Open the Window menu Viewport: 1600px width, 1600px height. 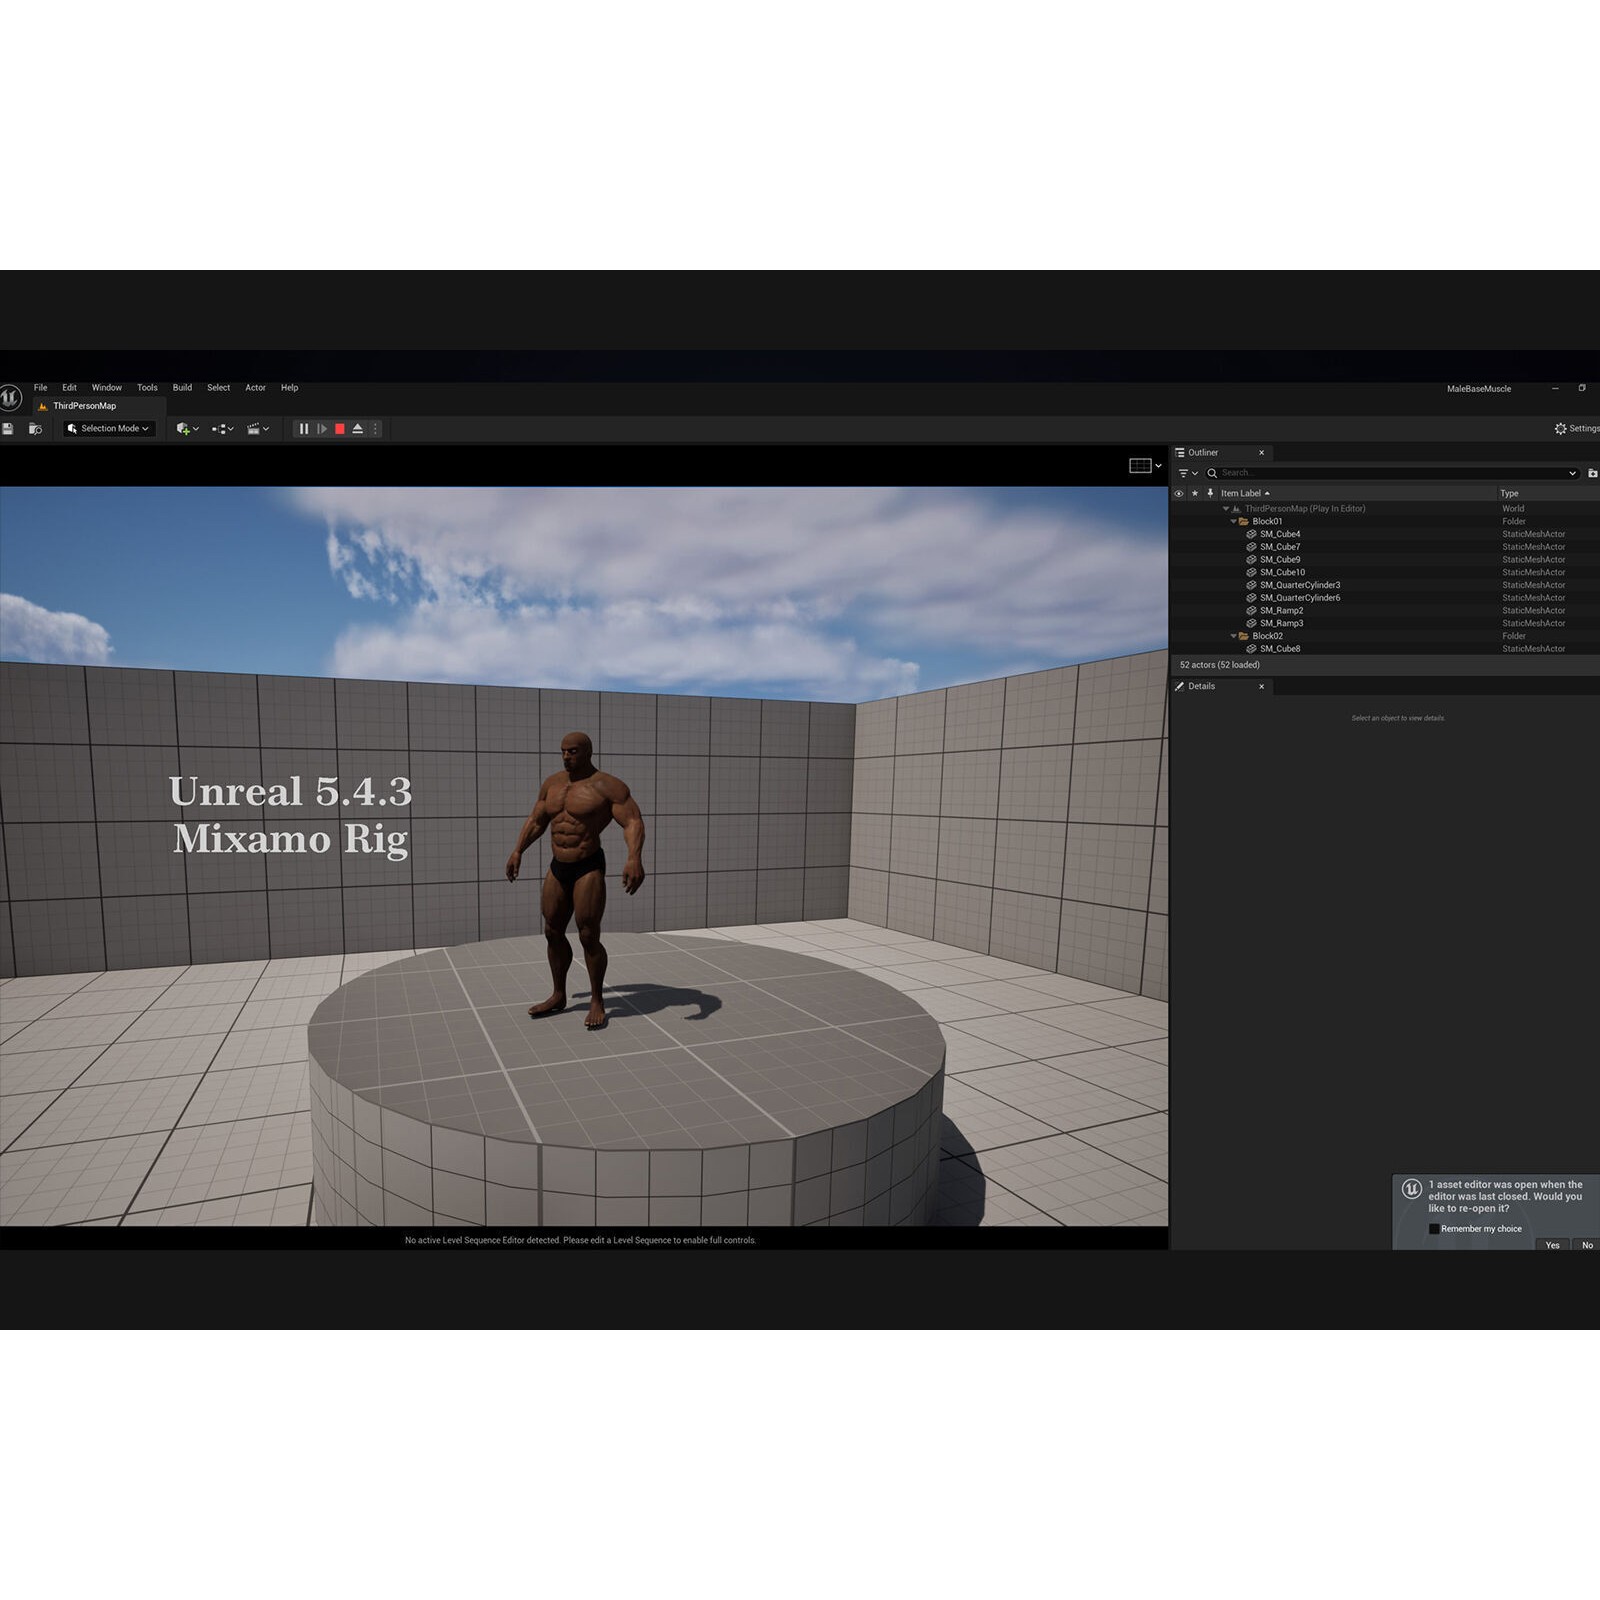click(x=107, y=388)
